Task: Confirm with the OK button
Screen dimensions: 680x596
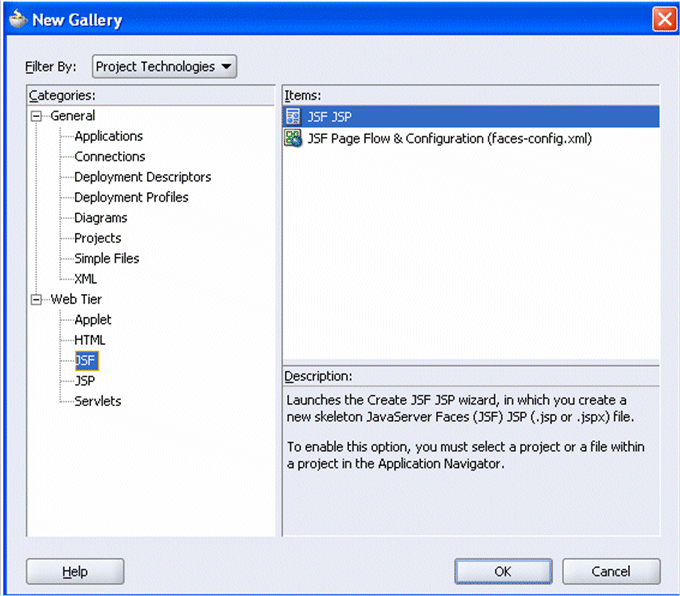Action: coord(503,571)
